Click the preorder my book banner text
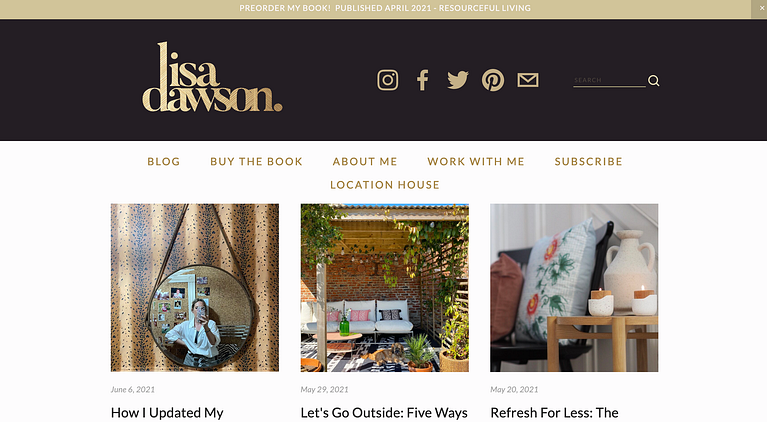Screen dimensions: 767x422 385,8
